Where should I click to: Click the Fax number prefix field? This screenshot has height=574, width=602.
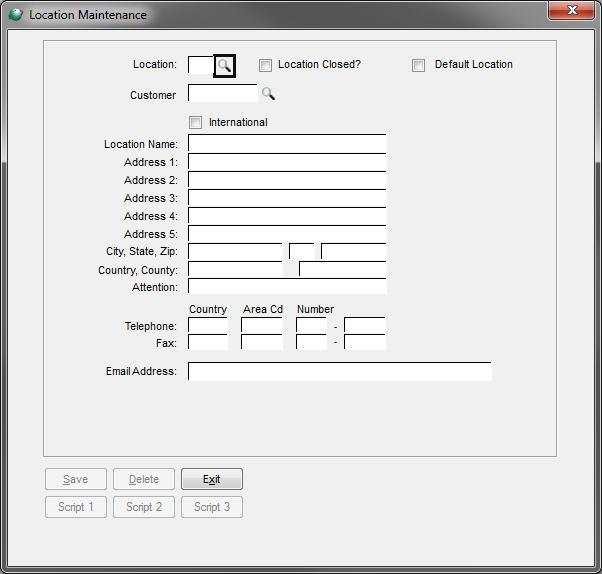(x=311, y=342)
